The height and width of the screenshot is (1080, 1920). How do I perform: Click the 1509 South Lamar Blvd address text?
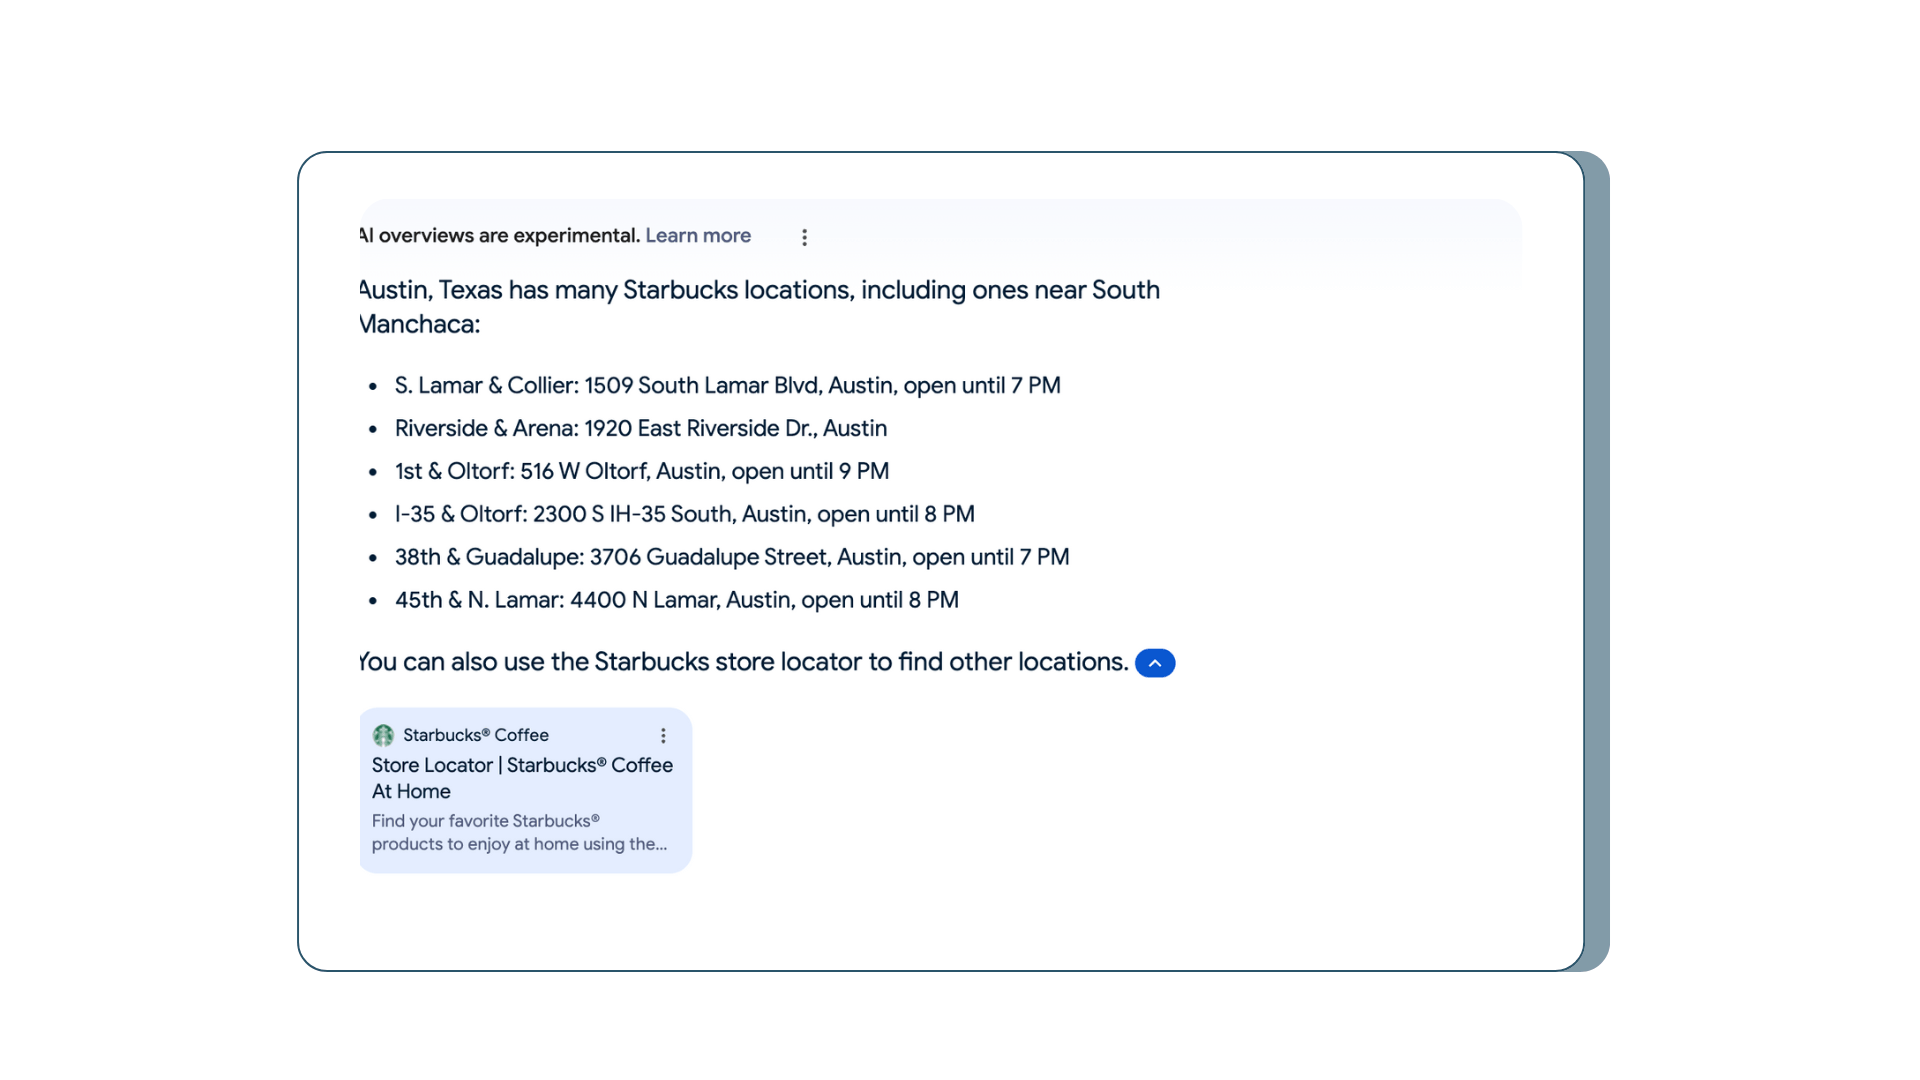[x=702, y=386]
